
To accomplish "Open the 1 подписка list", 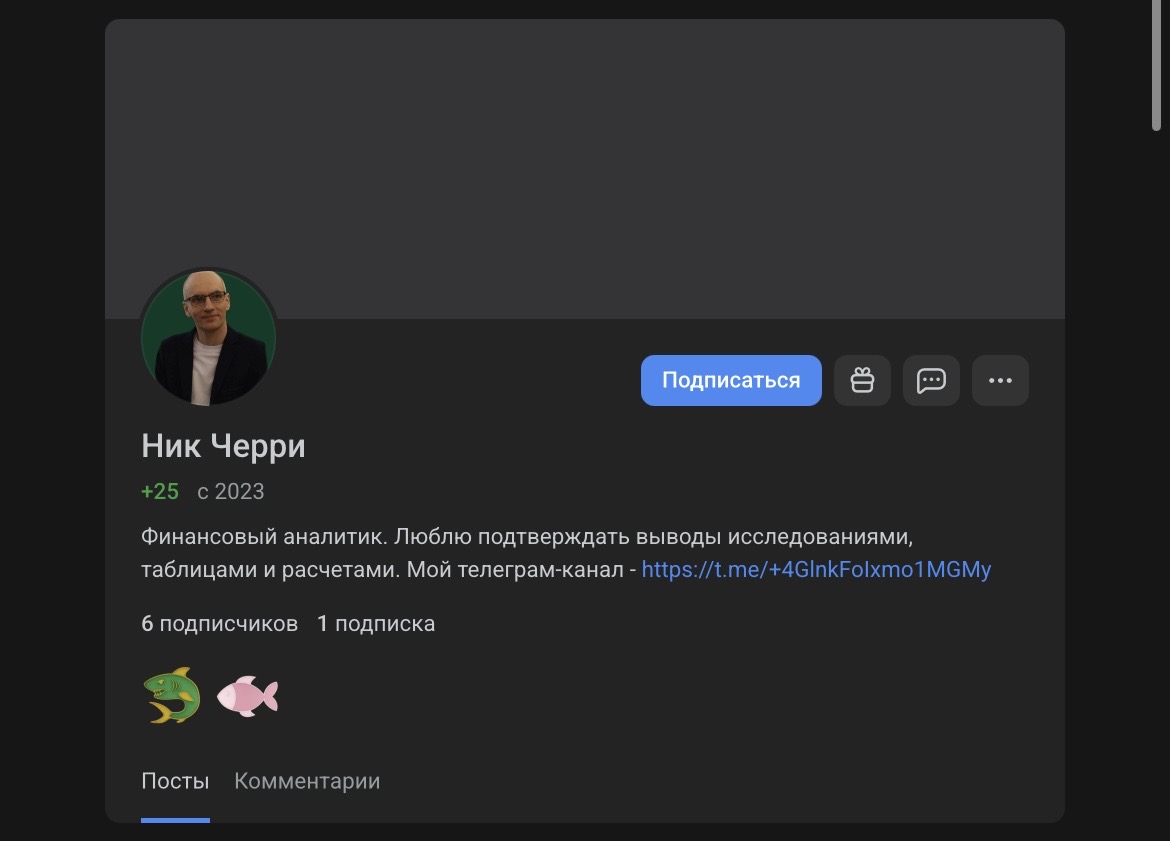I will click(x=376, y=624).
